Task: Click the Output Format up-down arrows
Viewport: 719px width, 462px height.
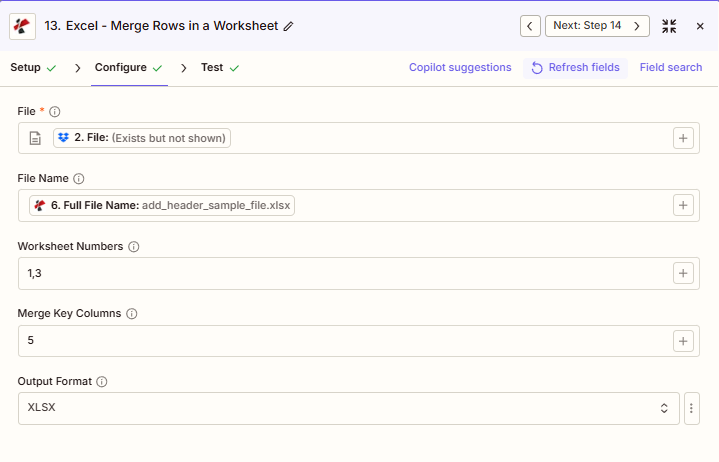Action: 664,408
